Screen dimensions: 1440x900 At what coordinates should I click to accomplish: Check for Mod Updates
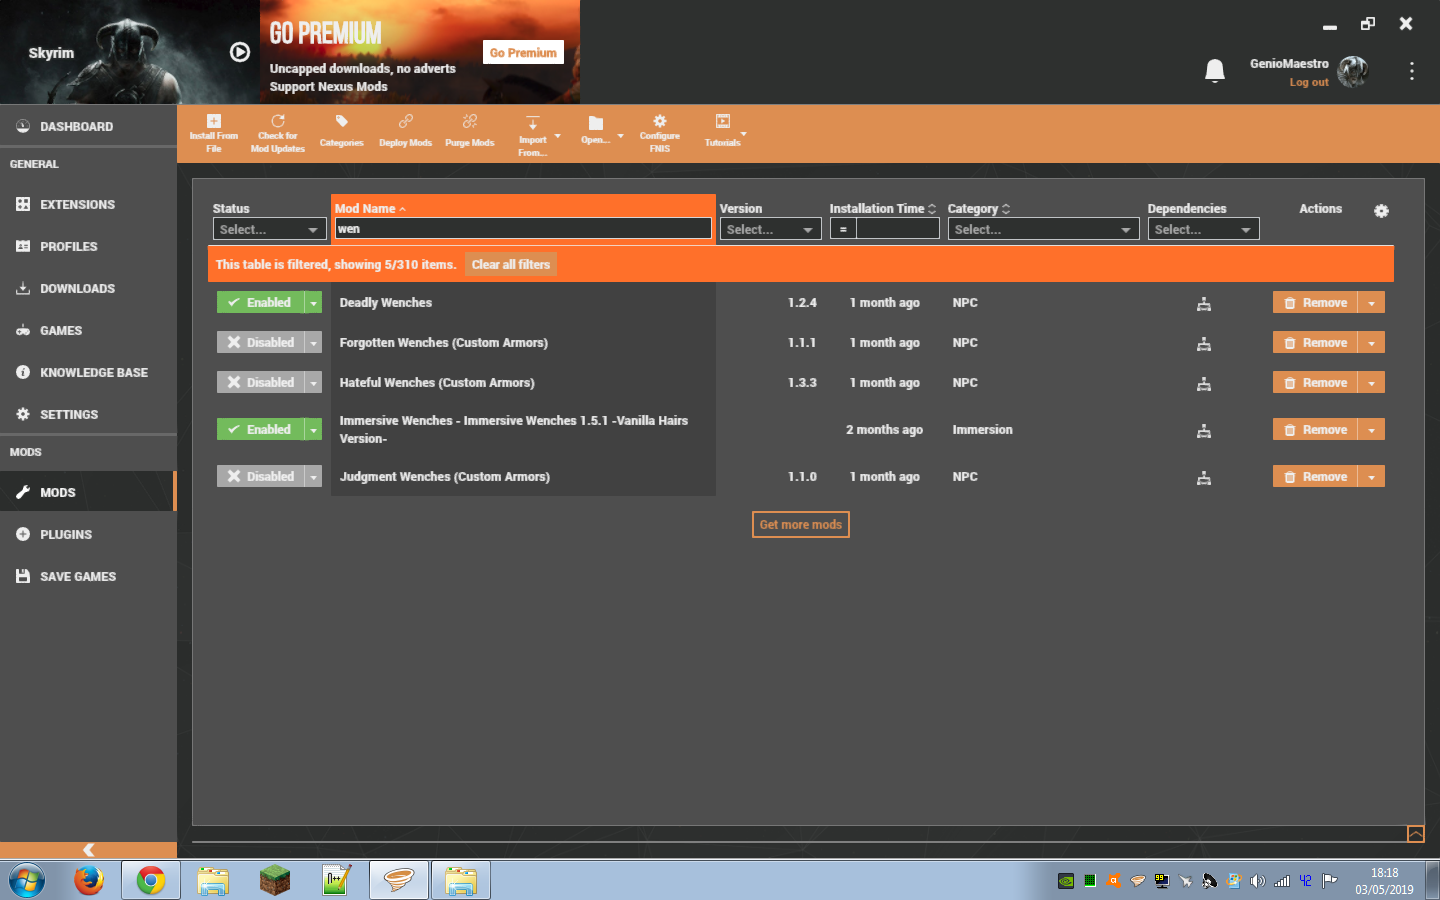pyautogui.click(x=278, y=134)
